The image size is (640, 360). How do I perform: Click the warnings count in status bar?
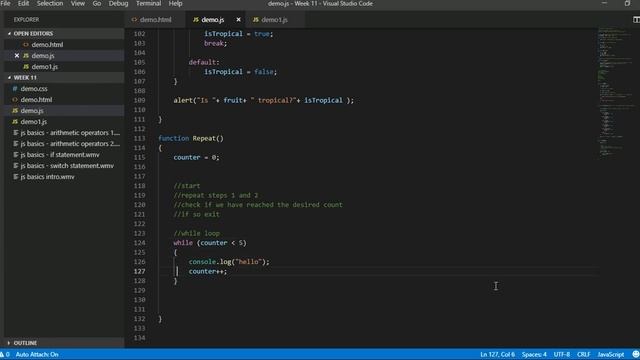click(x=5, y=354)
